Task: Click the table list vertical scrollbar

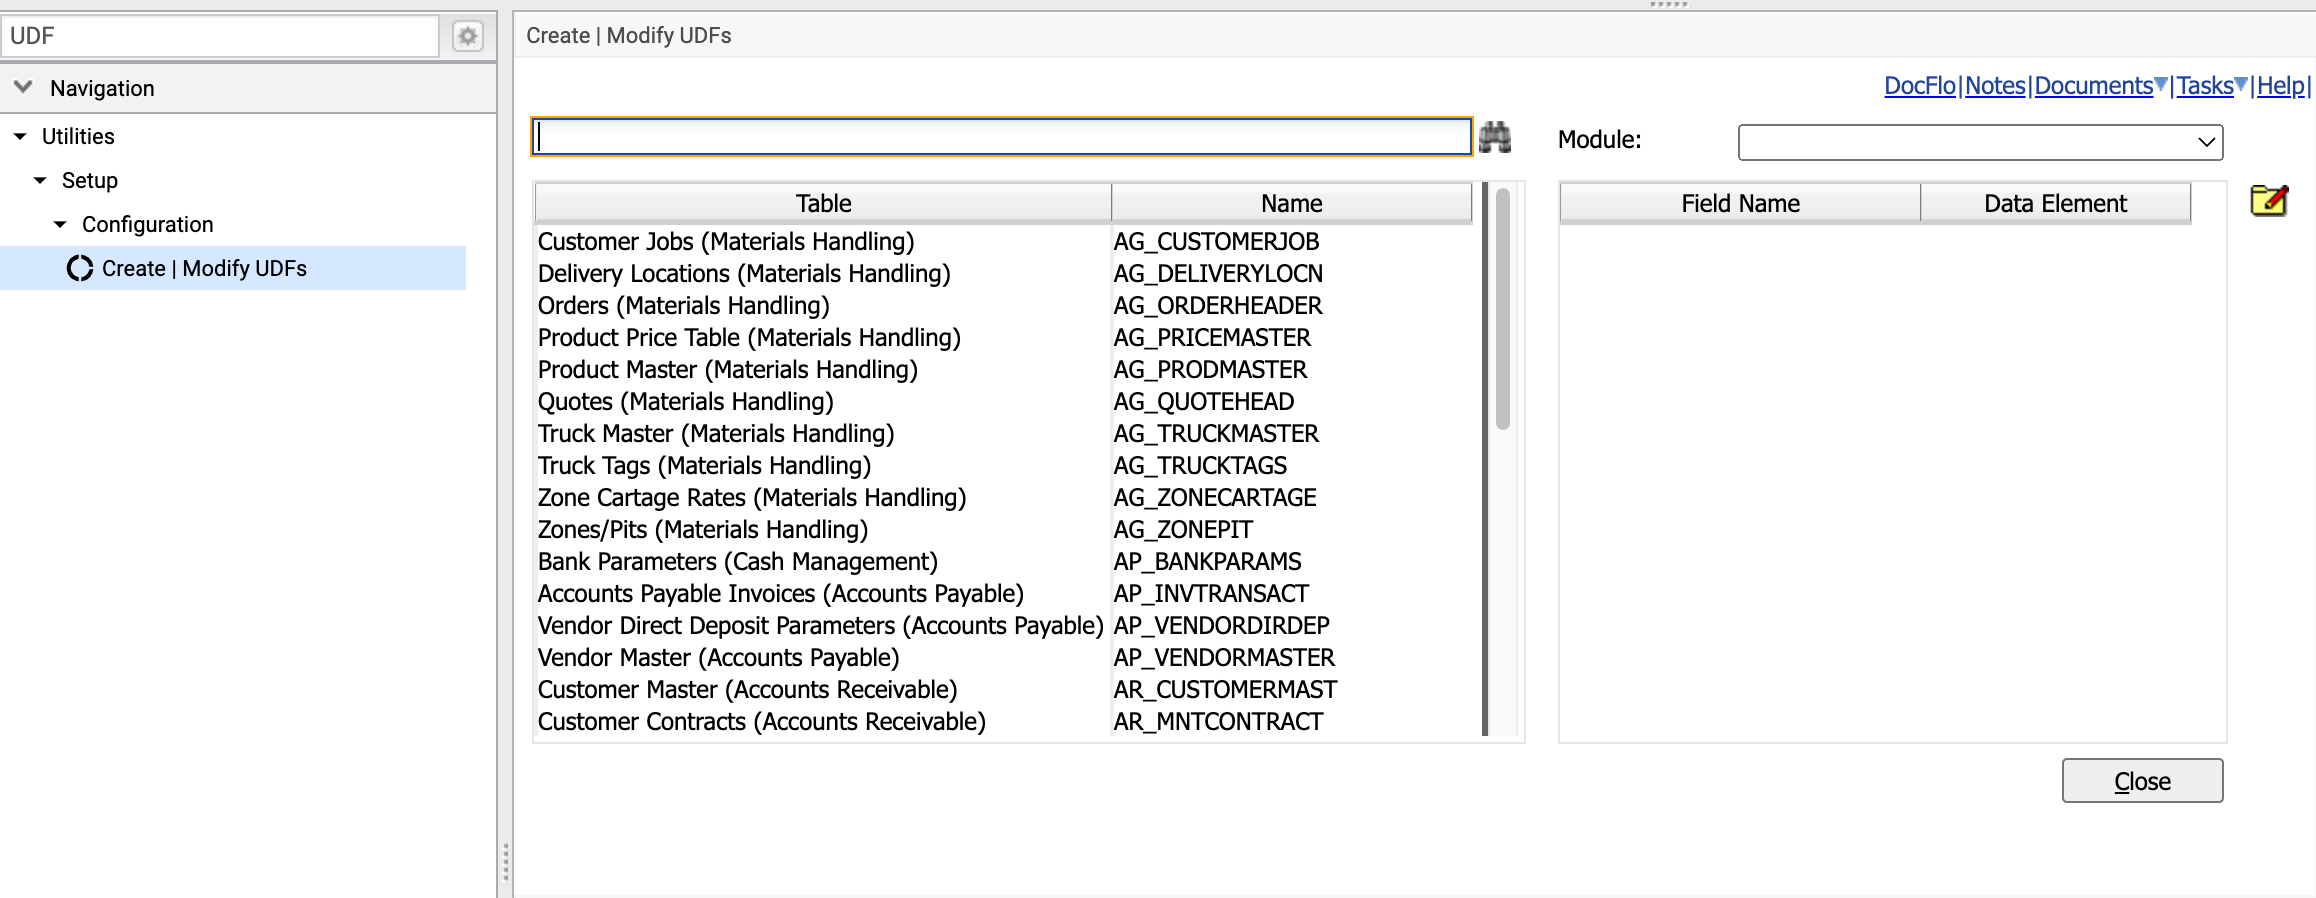Action: pos(1502,310)
